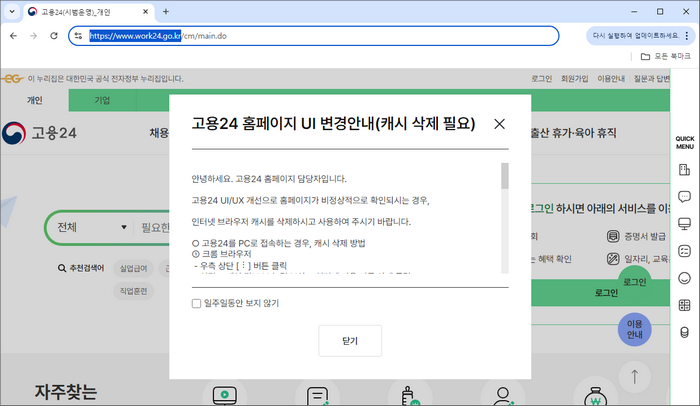Select the 직업훈련 suggested keyword
Viewport: 700px width, 406px height.
pos(133,291)
